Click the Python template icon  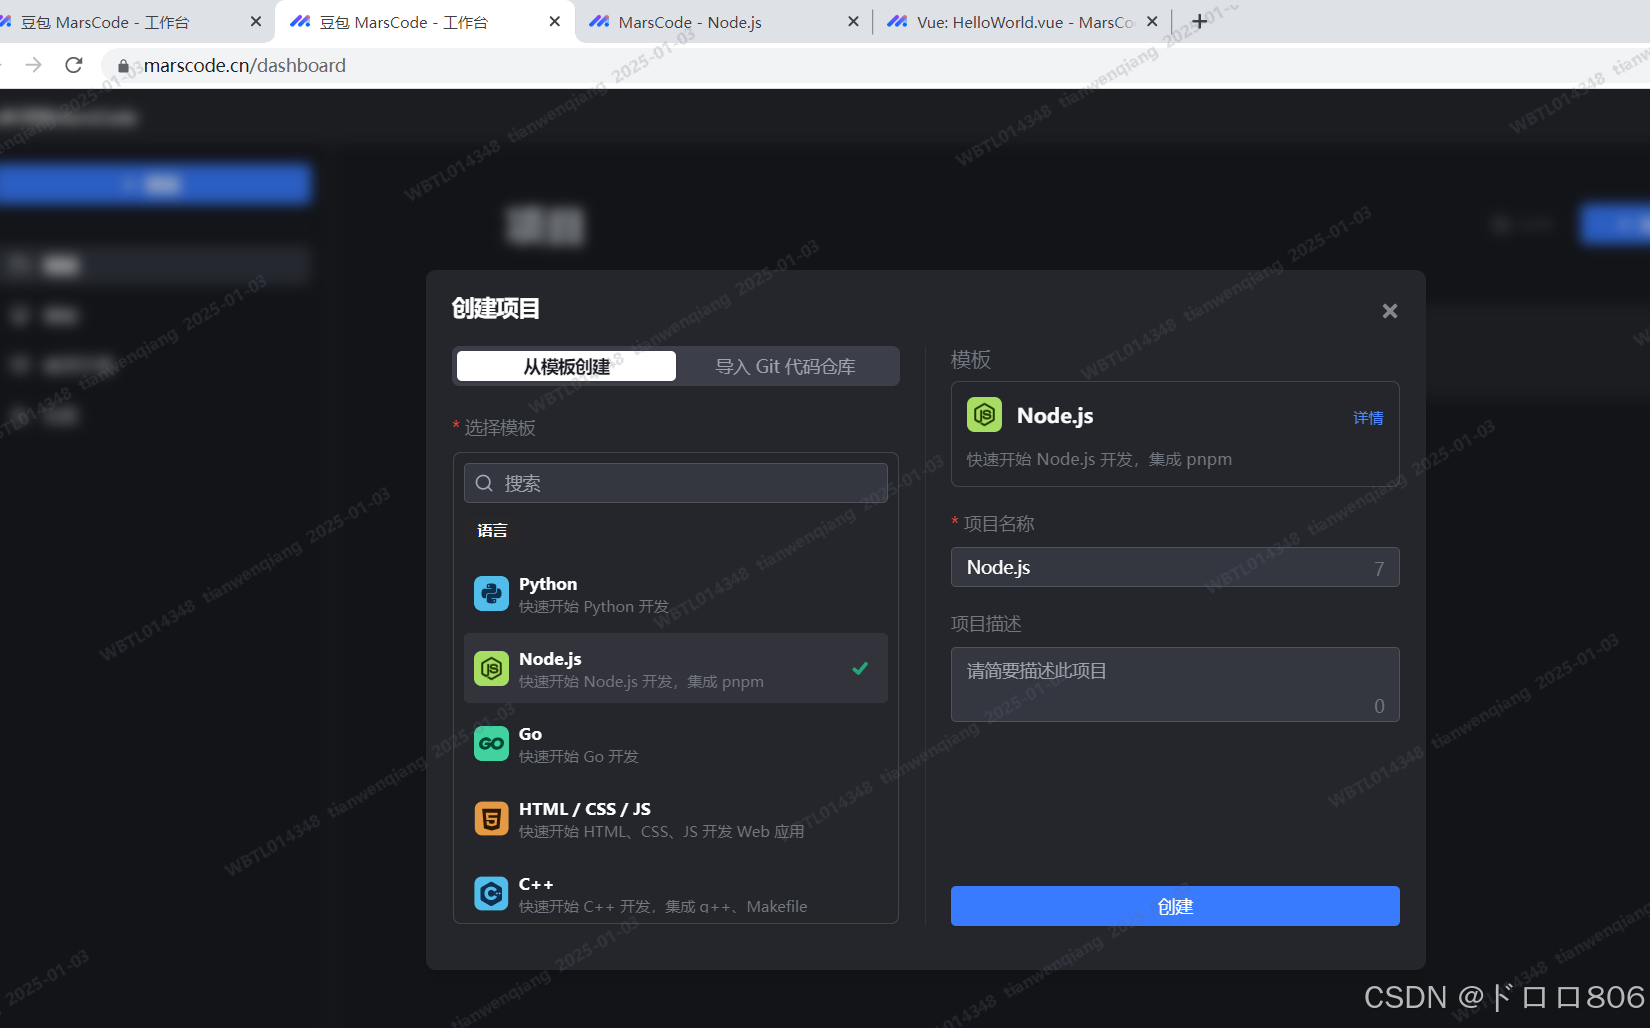click(x=491, y=594)
